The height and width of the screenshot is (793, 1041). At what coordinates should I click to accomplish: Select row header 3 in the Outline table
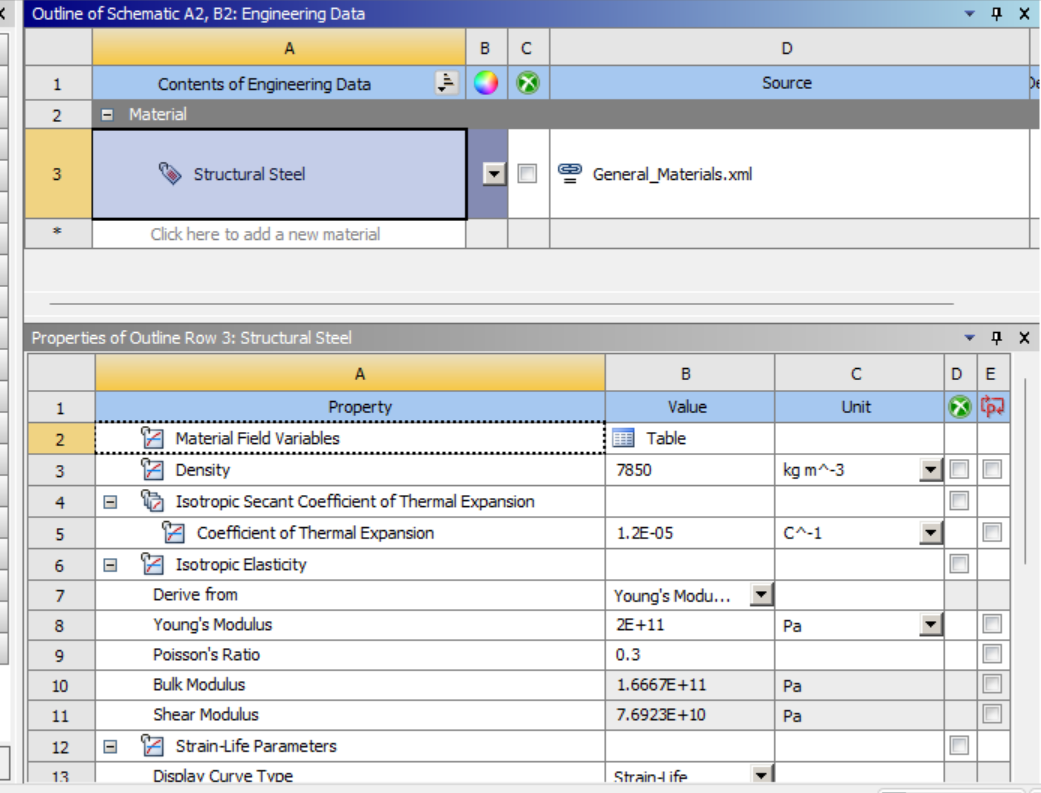(58, 174)
